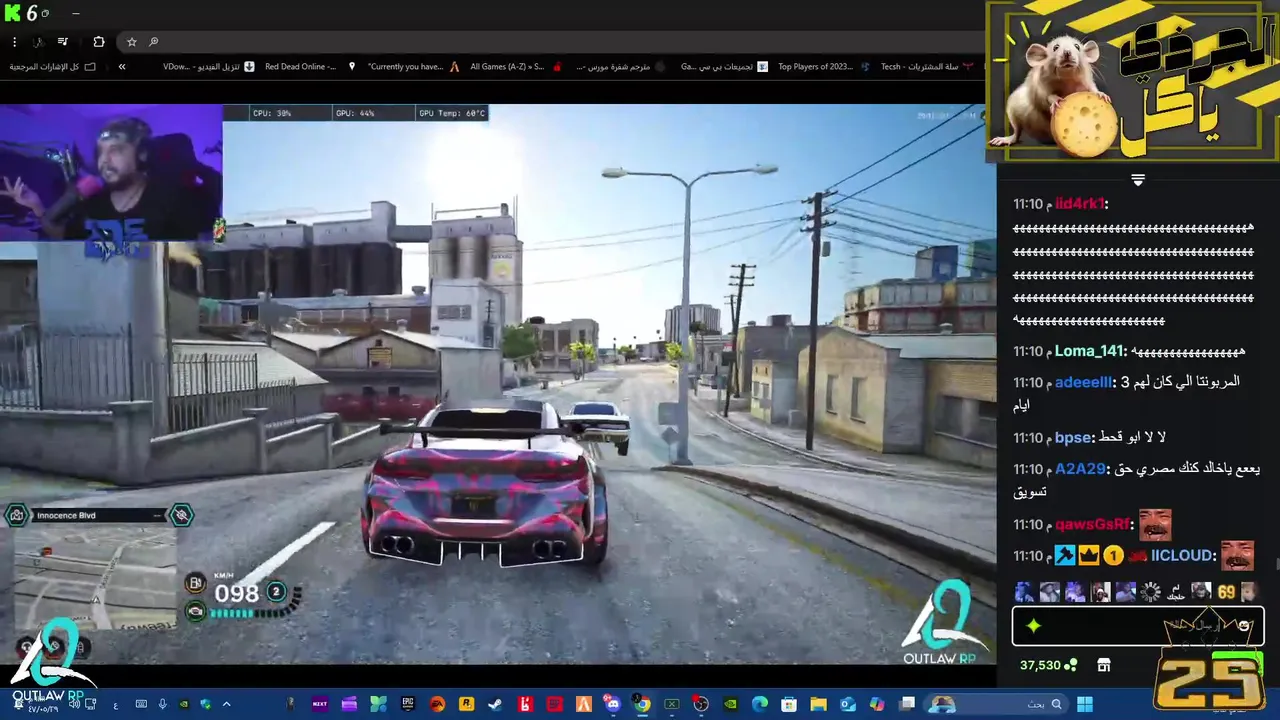Click username Loma_141 in chat
The image size is (1280, 720).
[1090, 351]
